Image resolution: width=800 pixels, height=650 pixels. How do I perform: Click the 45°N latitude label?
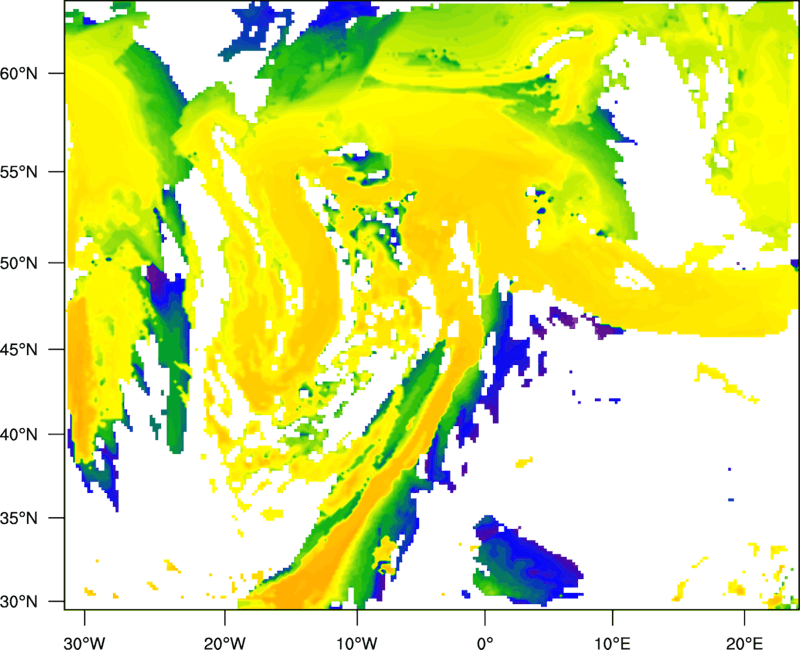click(19, 350)
